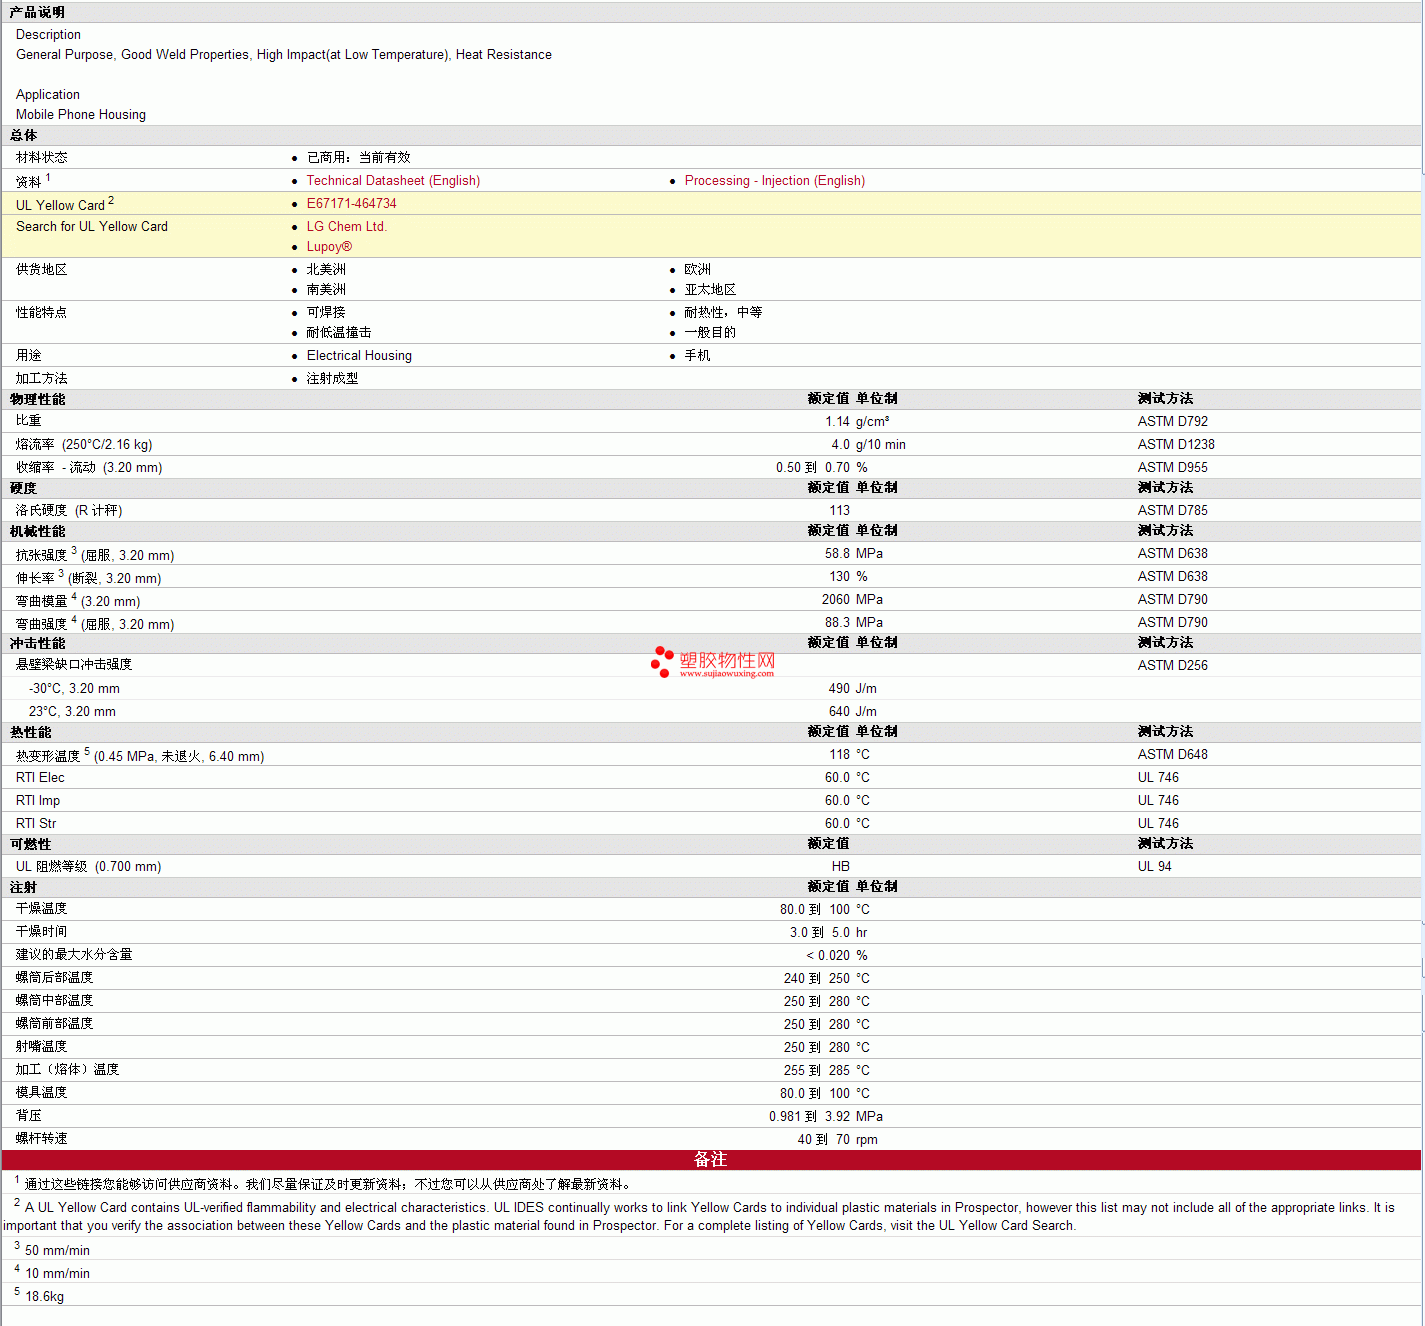Select mold temperature value 80.0 到 100
Screen dimensions: 1425x1326
[815, 1094]
